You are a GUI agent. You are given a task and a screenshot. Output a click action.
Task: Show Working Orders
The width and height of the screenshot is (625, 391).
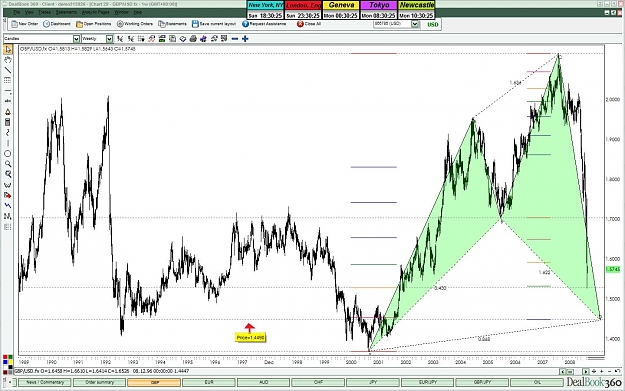tap(135, 24)
